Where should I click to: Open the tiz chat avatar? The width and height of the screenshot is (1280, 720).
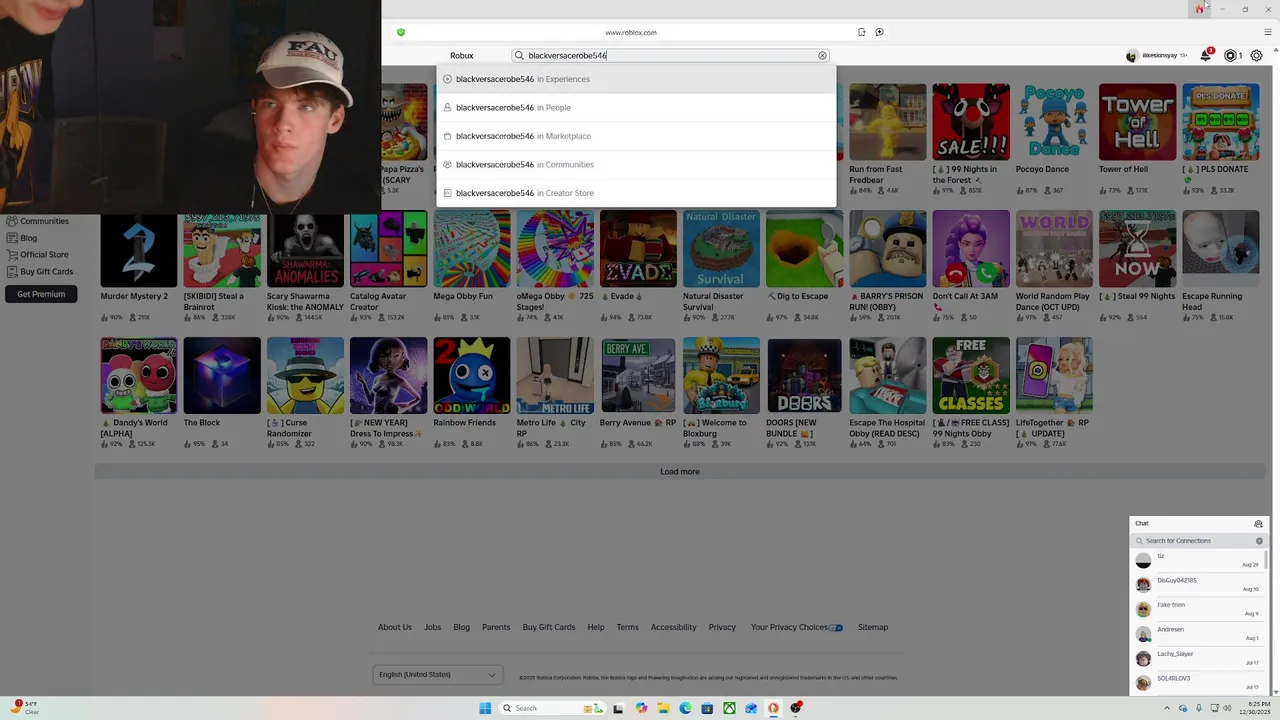point(1143,560)
